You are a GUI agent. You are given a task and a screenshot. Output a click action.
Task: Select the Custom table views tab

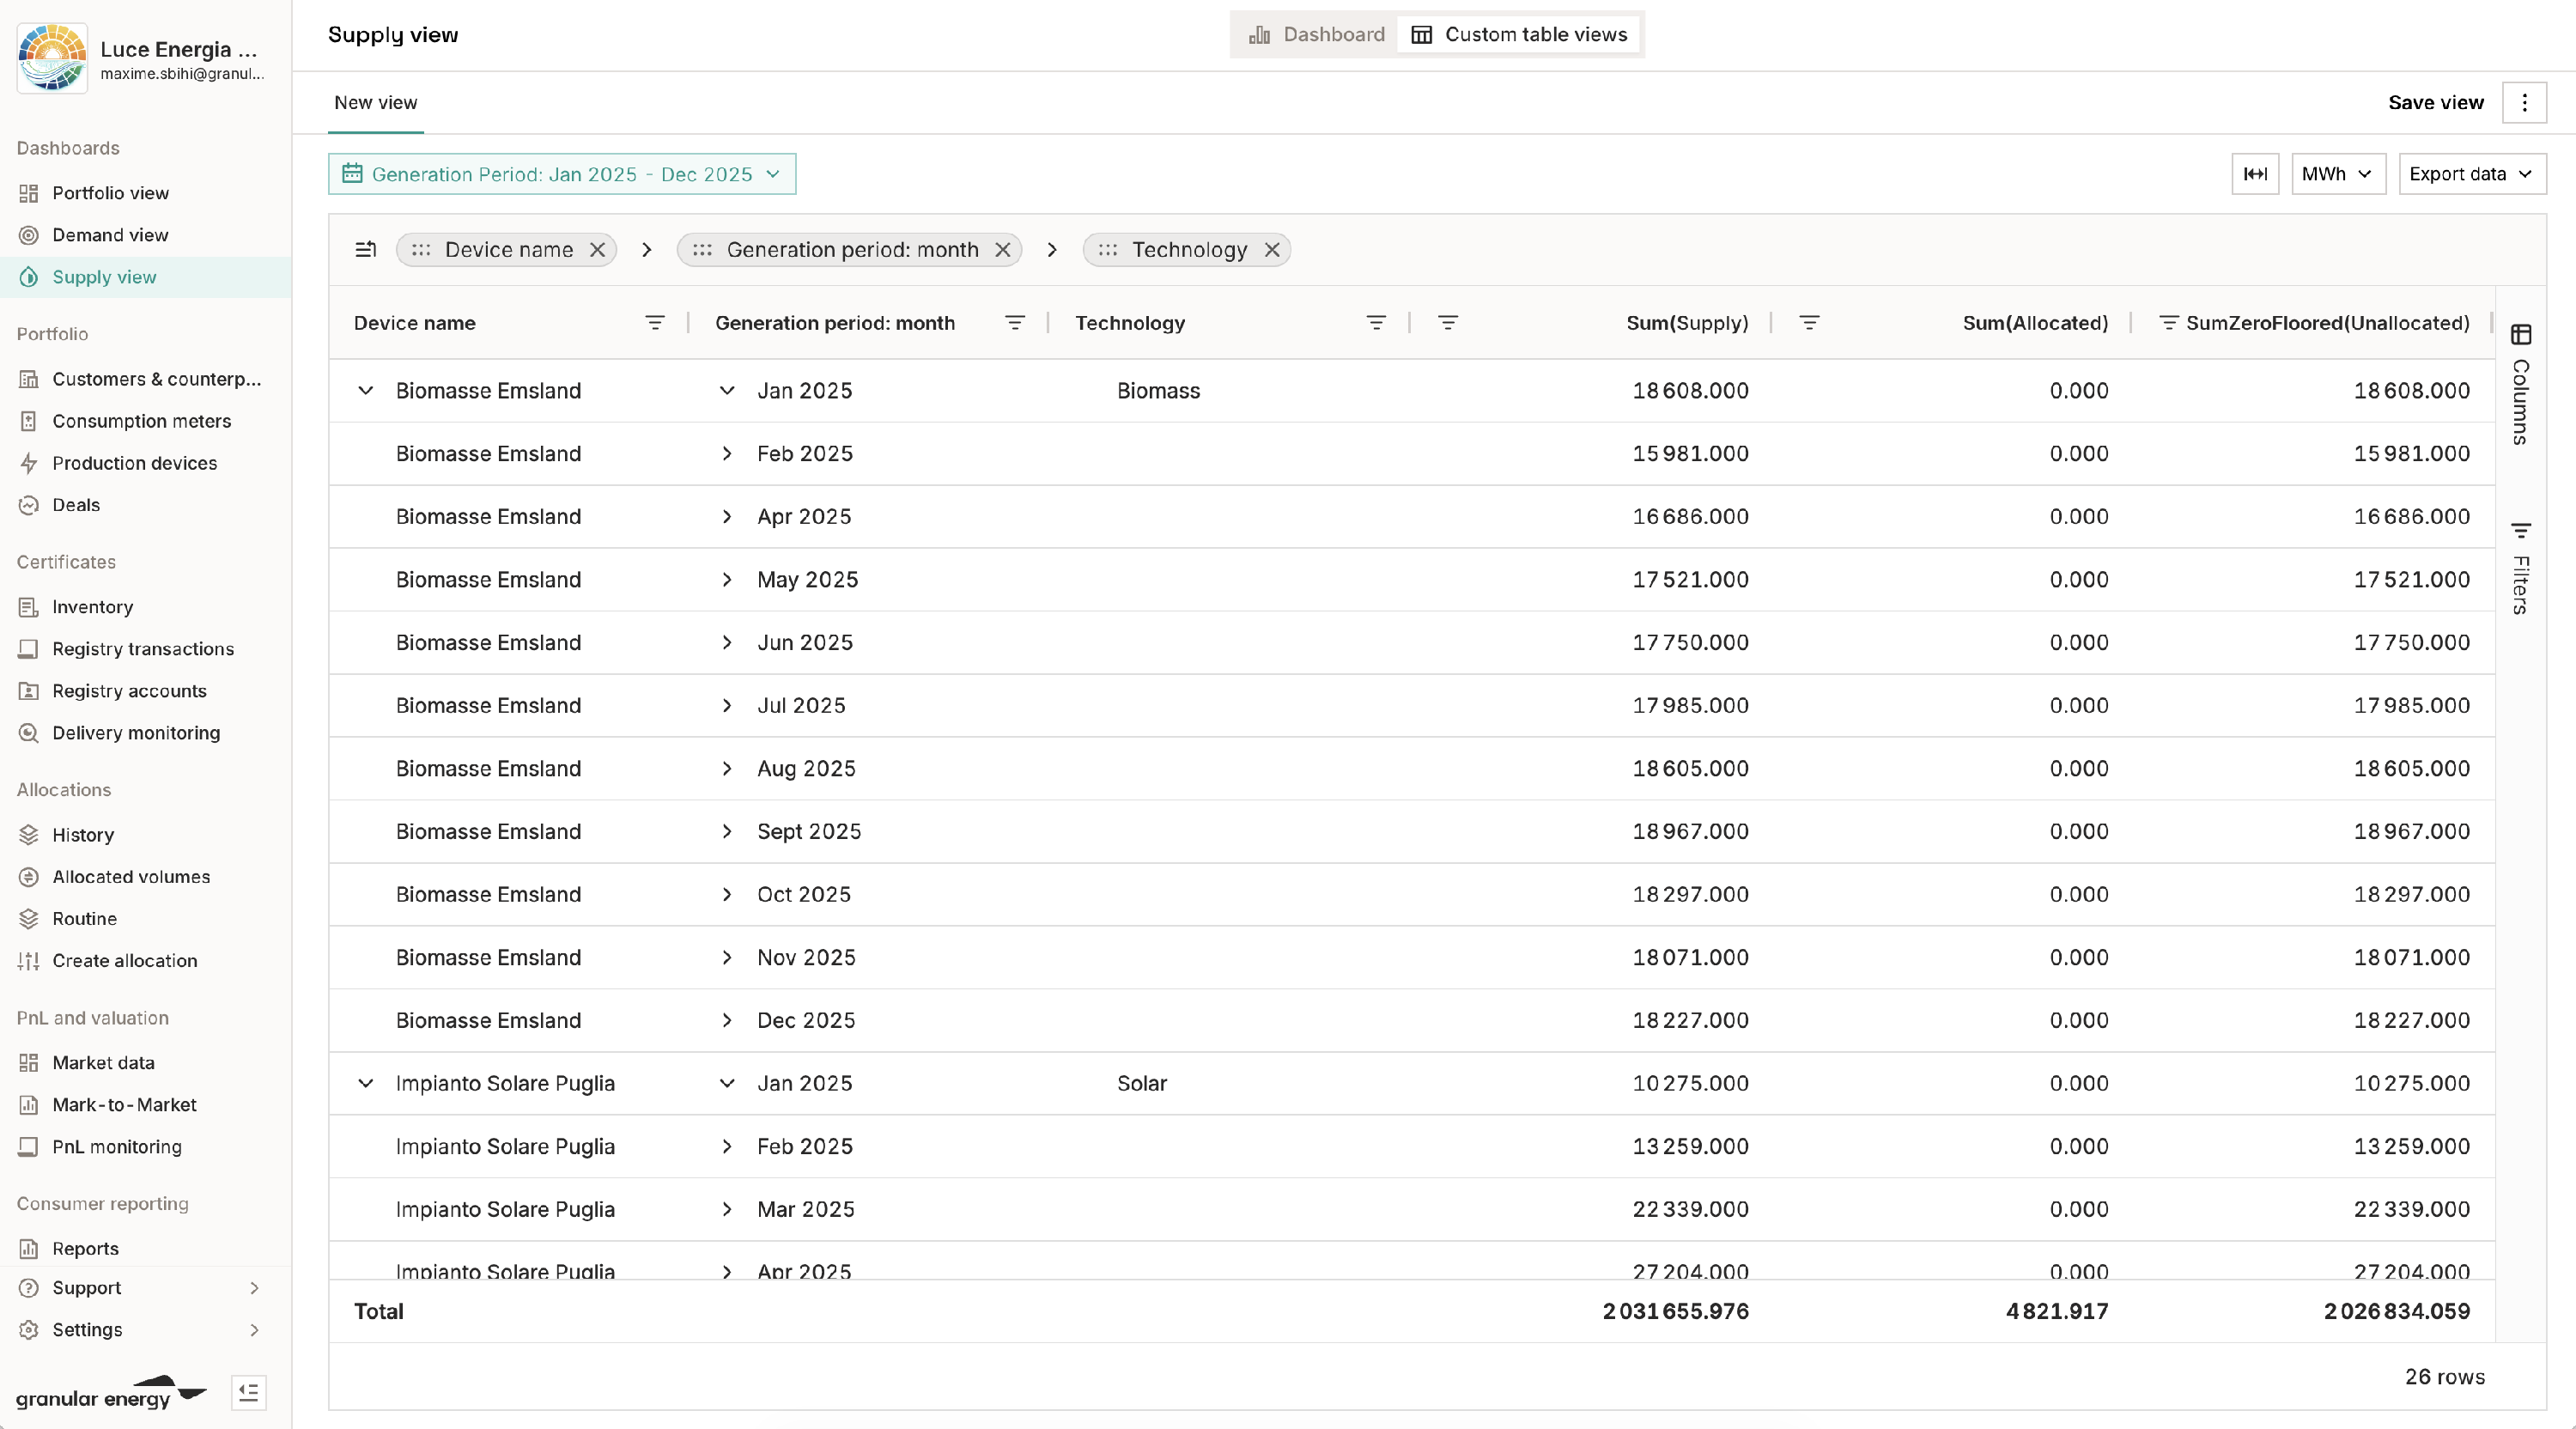tap(1520, 35)
